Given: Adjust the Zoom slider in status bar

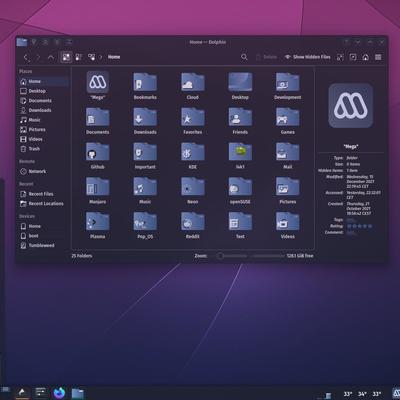Looking at the screenshot, I should click(231, 256).
